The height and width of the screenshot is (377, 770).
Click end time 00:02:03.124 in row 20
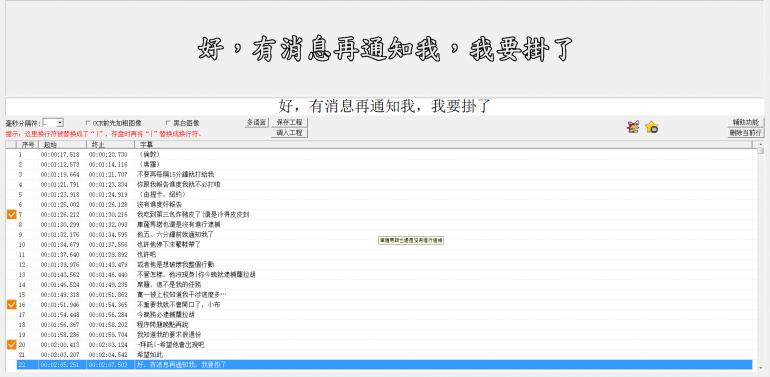108,345
